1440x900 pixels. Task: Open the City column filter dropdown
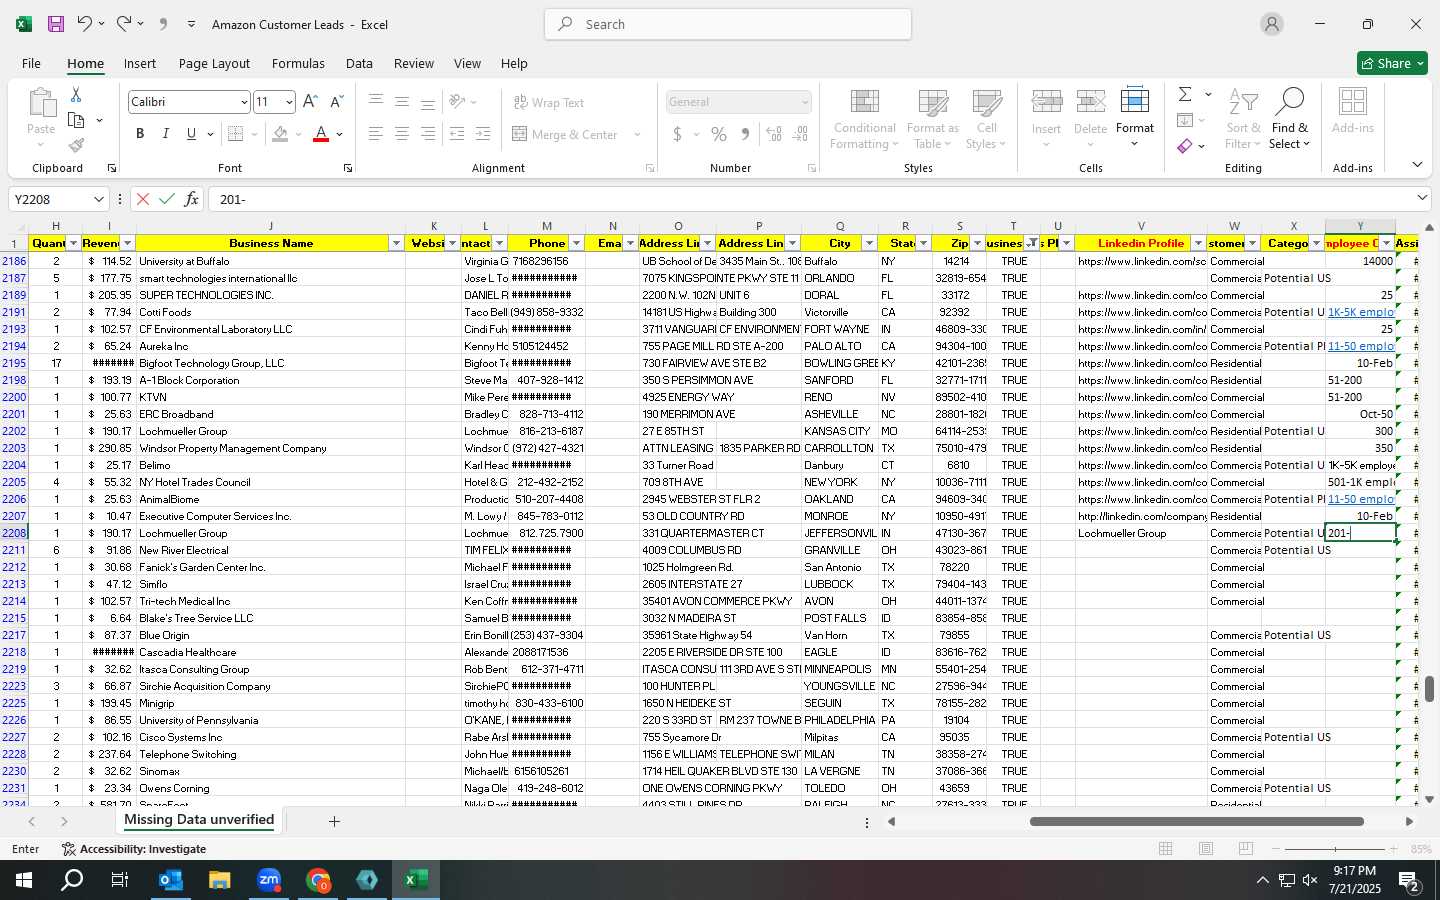click(x=869, y=243)
